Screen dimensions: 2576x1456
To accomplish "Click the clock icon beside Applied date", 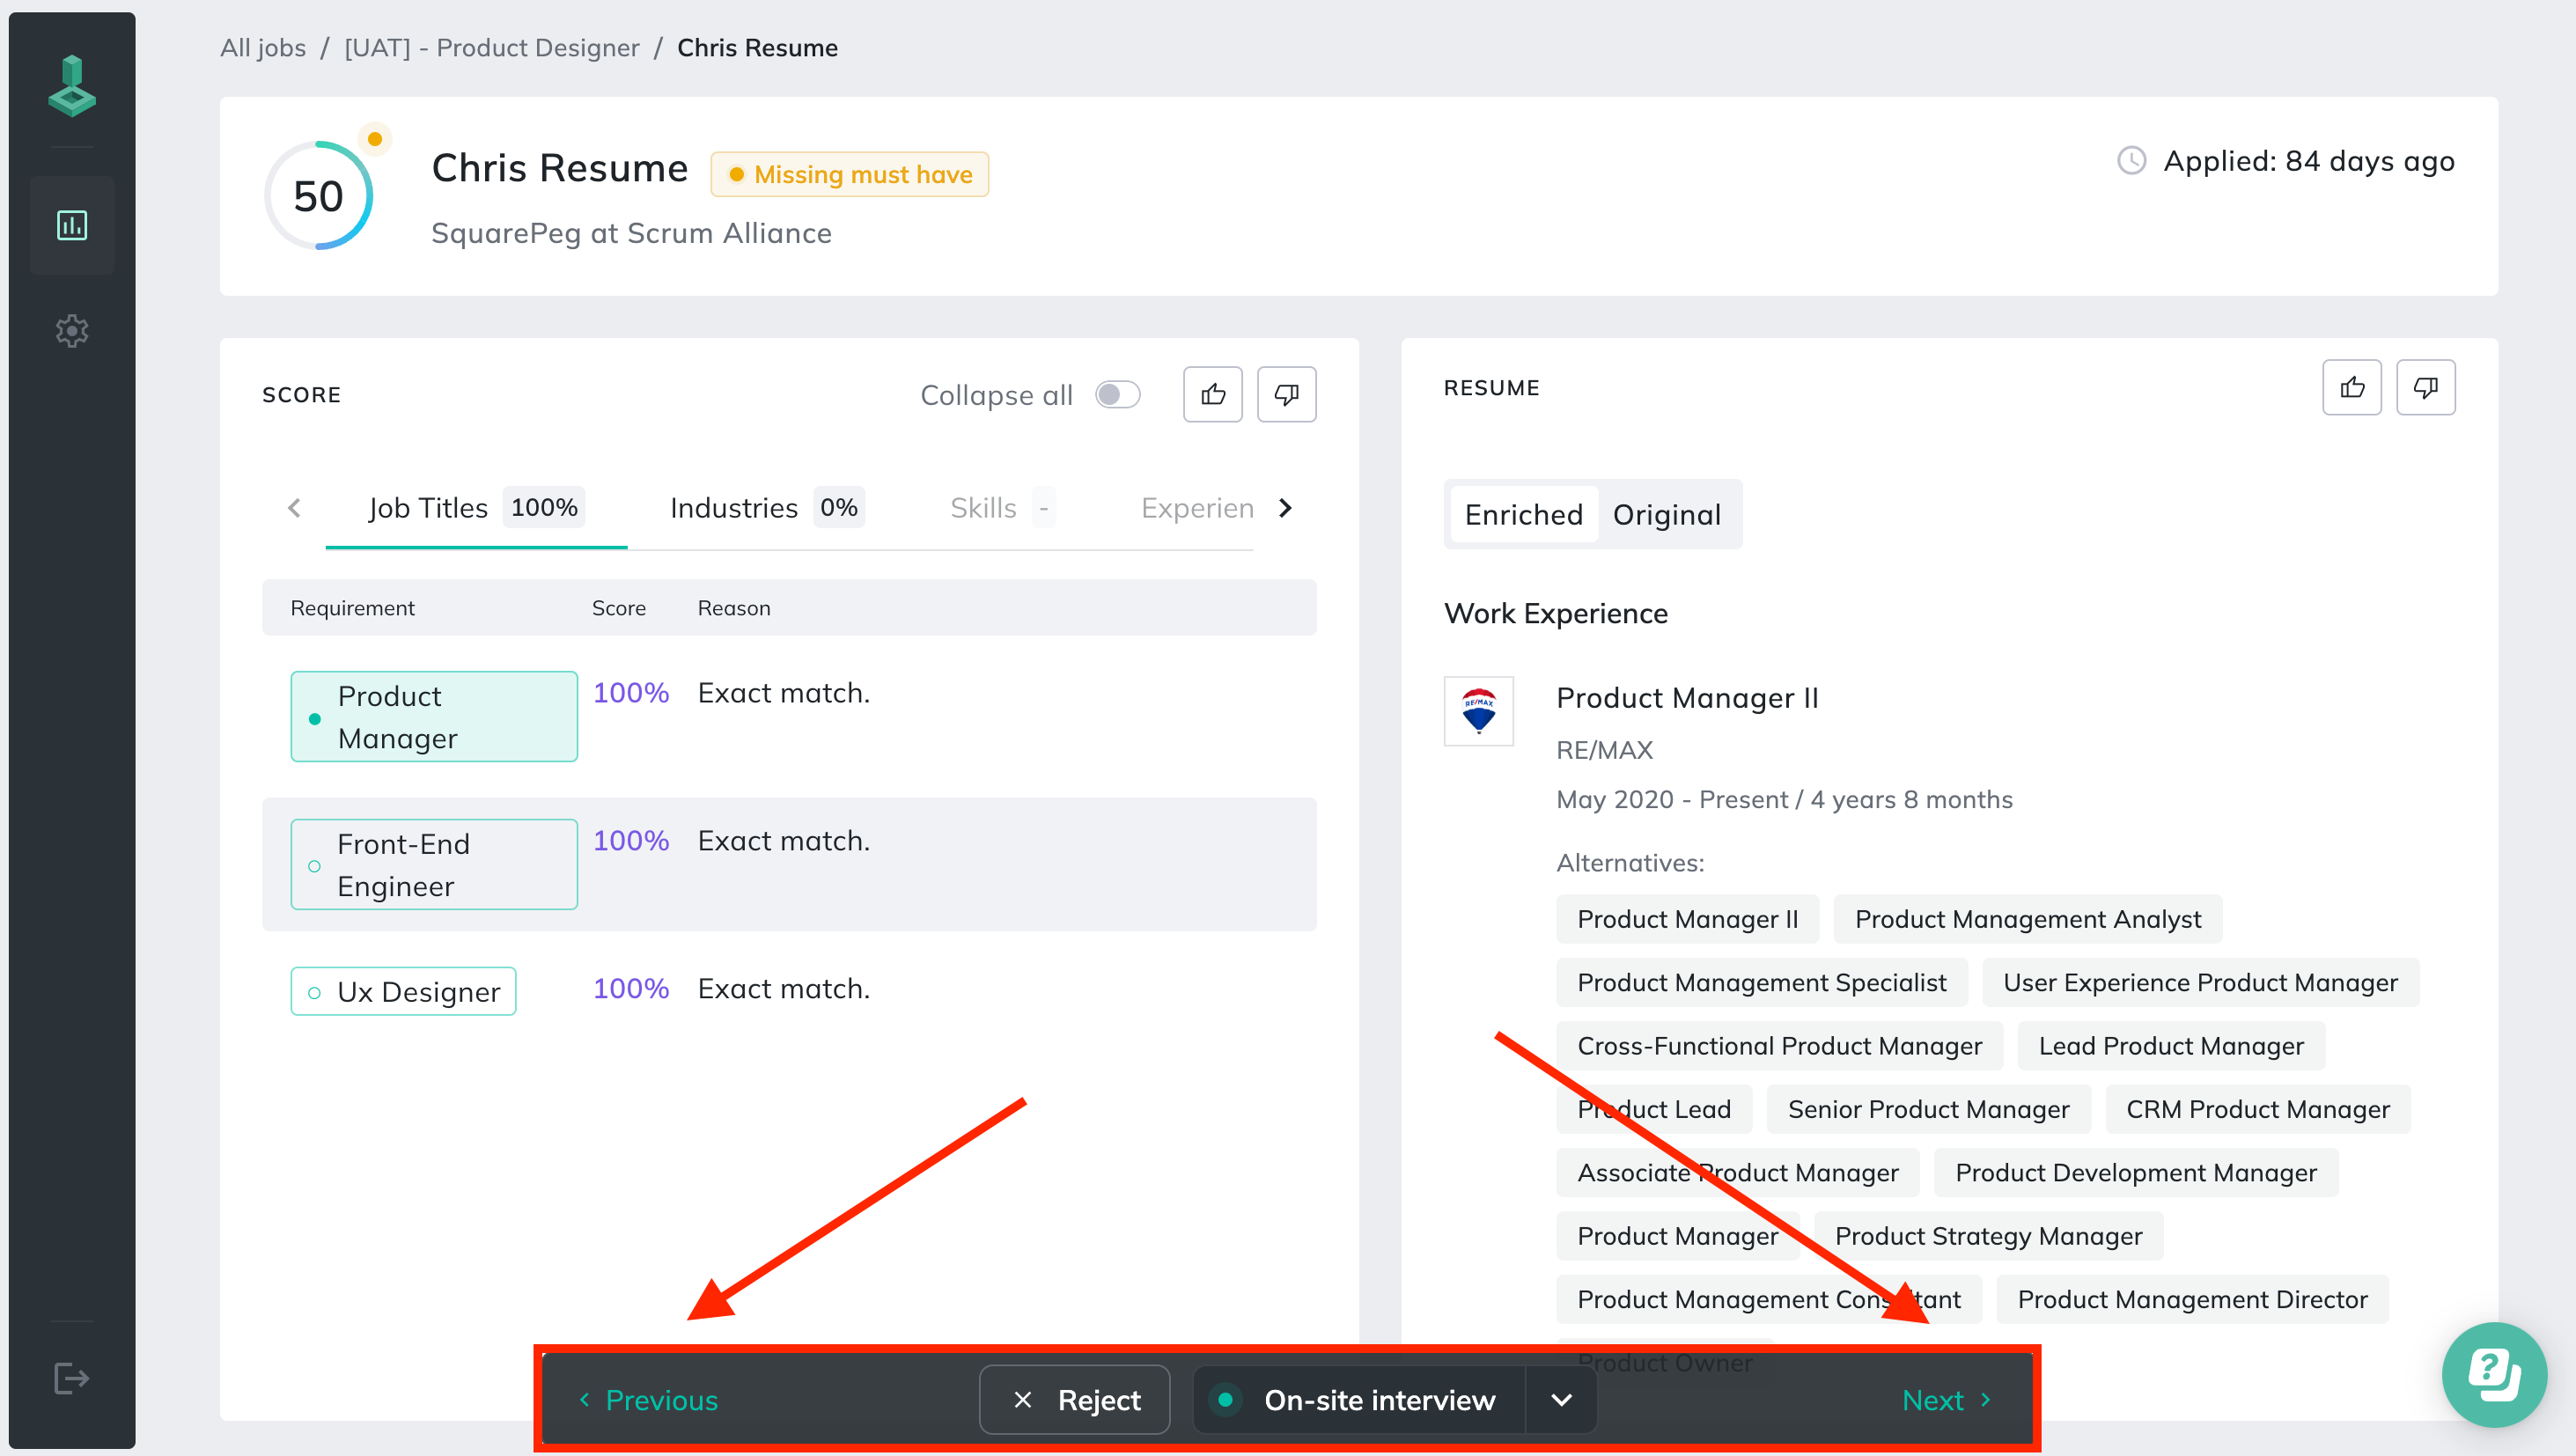I will [2132, 161].
